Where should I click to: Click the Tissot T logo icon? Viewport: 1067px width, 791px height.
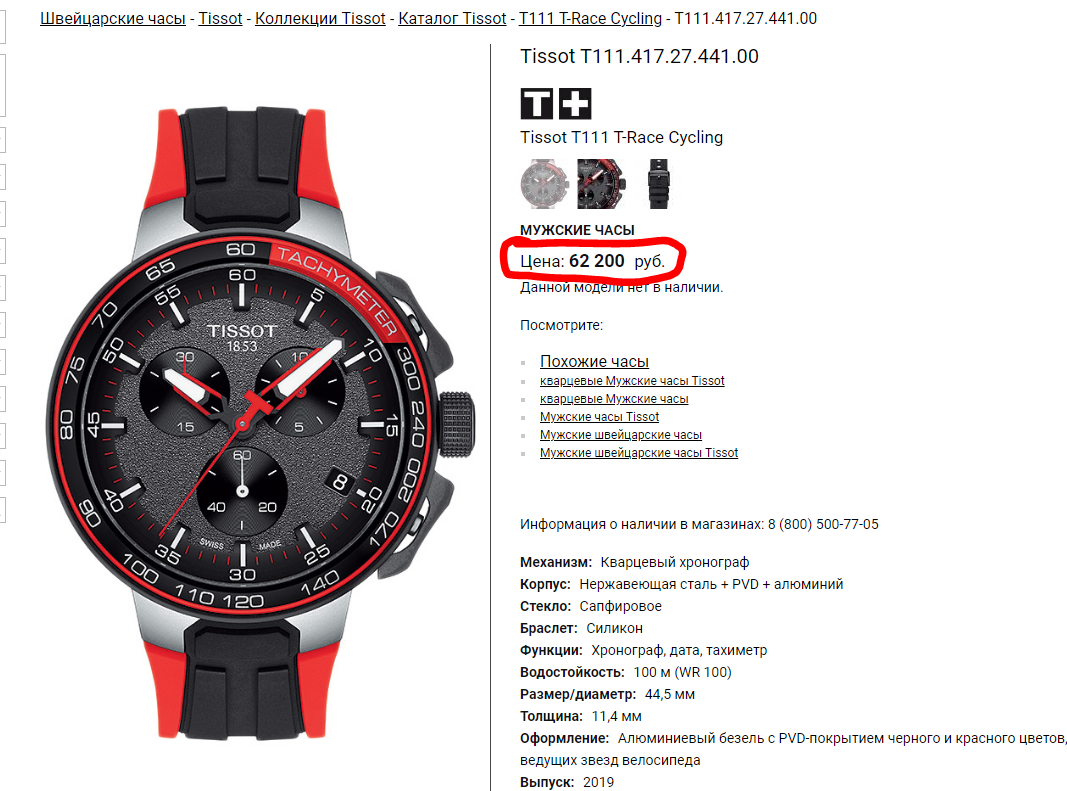(537, 103)
